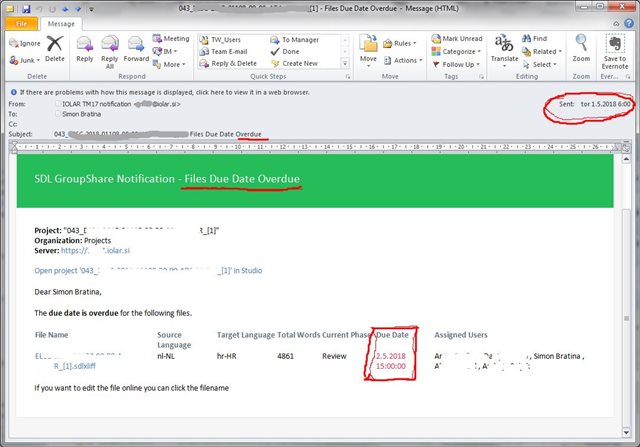
Task: Open the Categorize dropdown
Action: coord(456,51)
